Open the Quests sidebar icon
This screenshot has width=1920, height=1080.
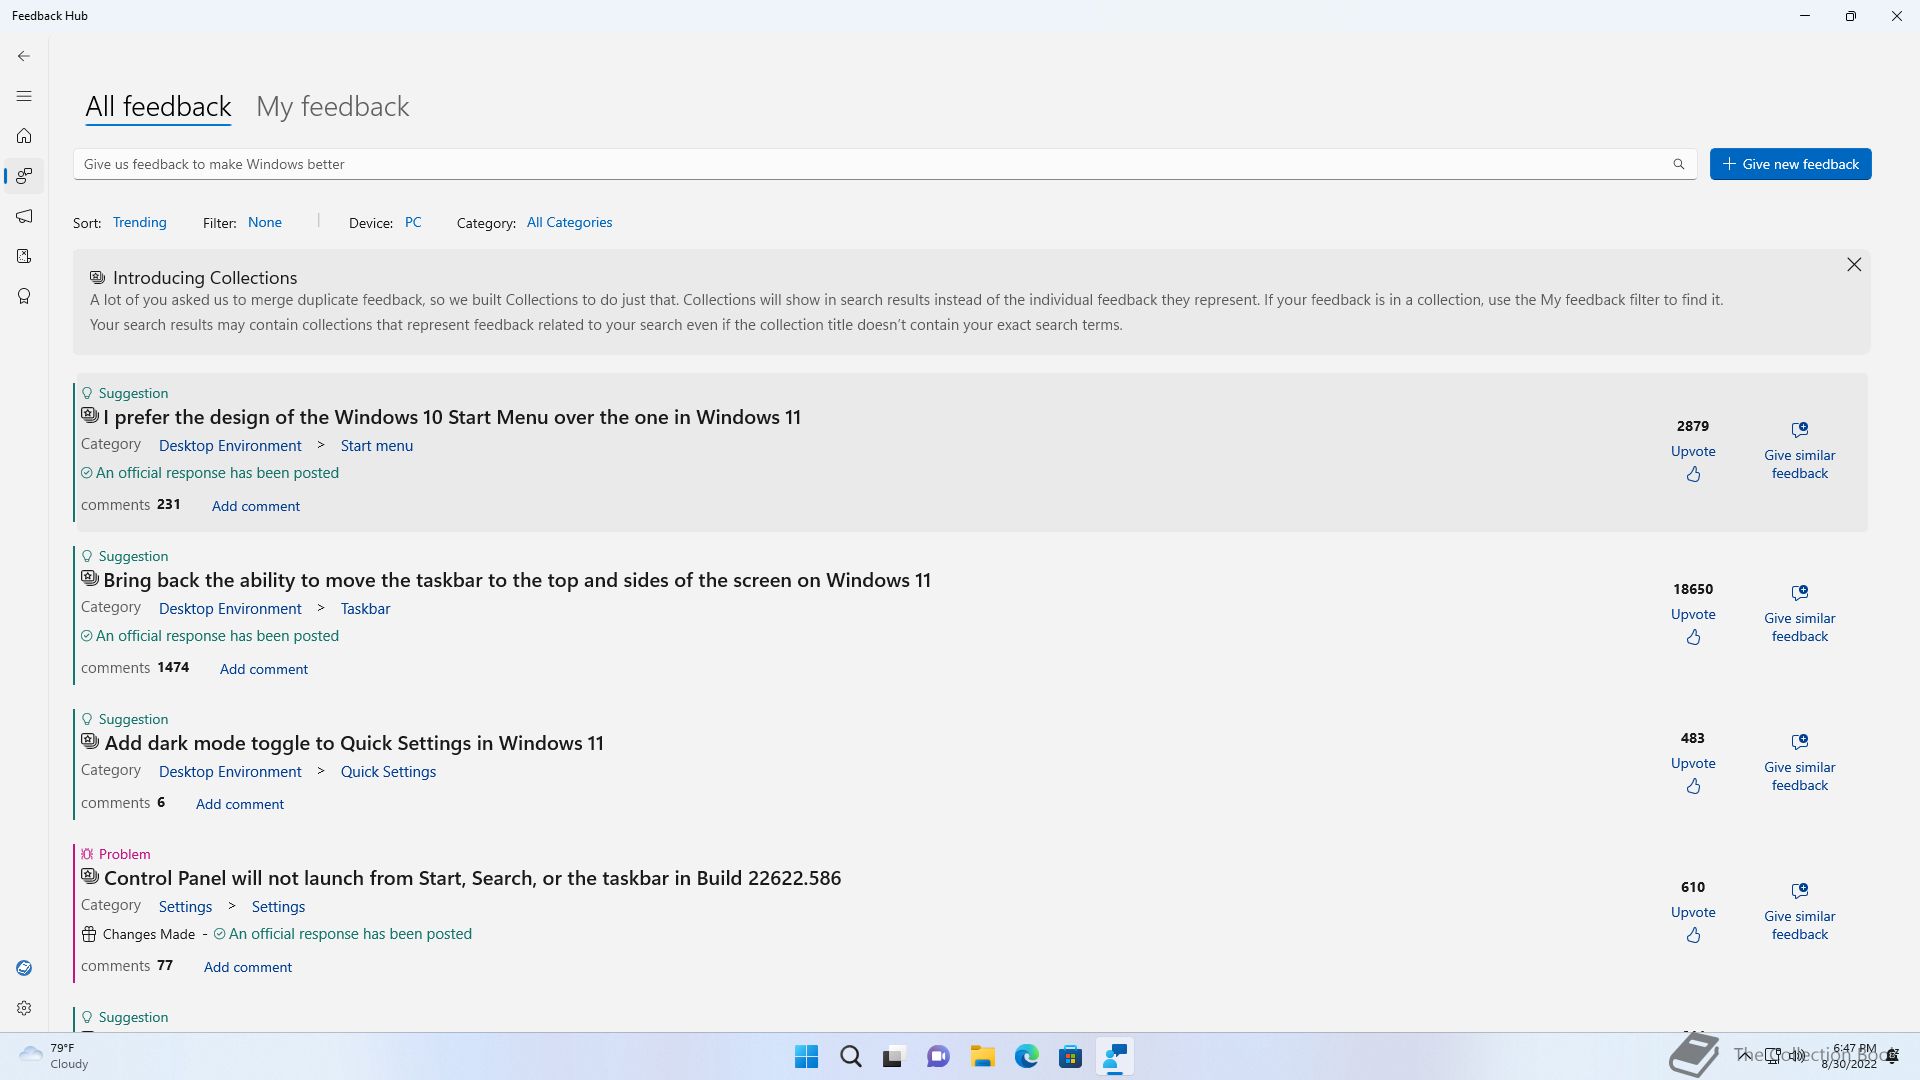click(x=24, y=256)
